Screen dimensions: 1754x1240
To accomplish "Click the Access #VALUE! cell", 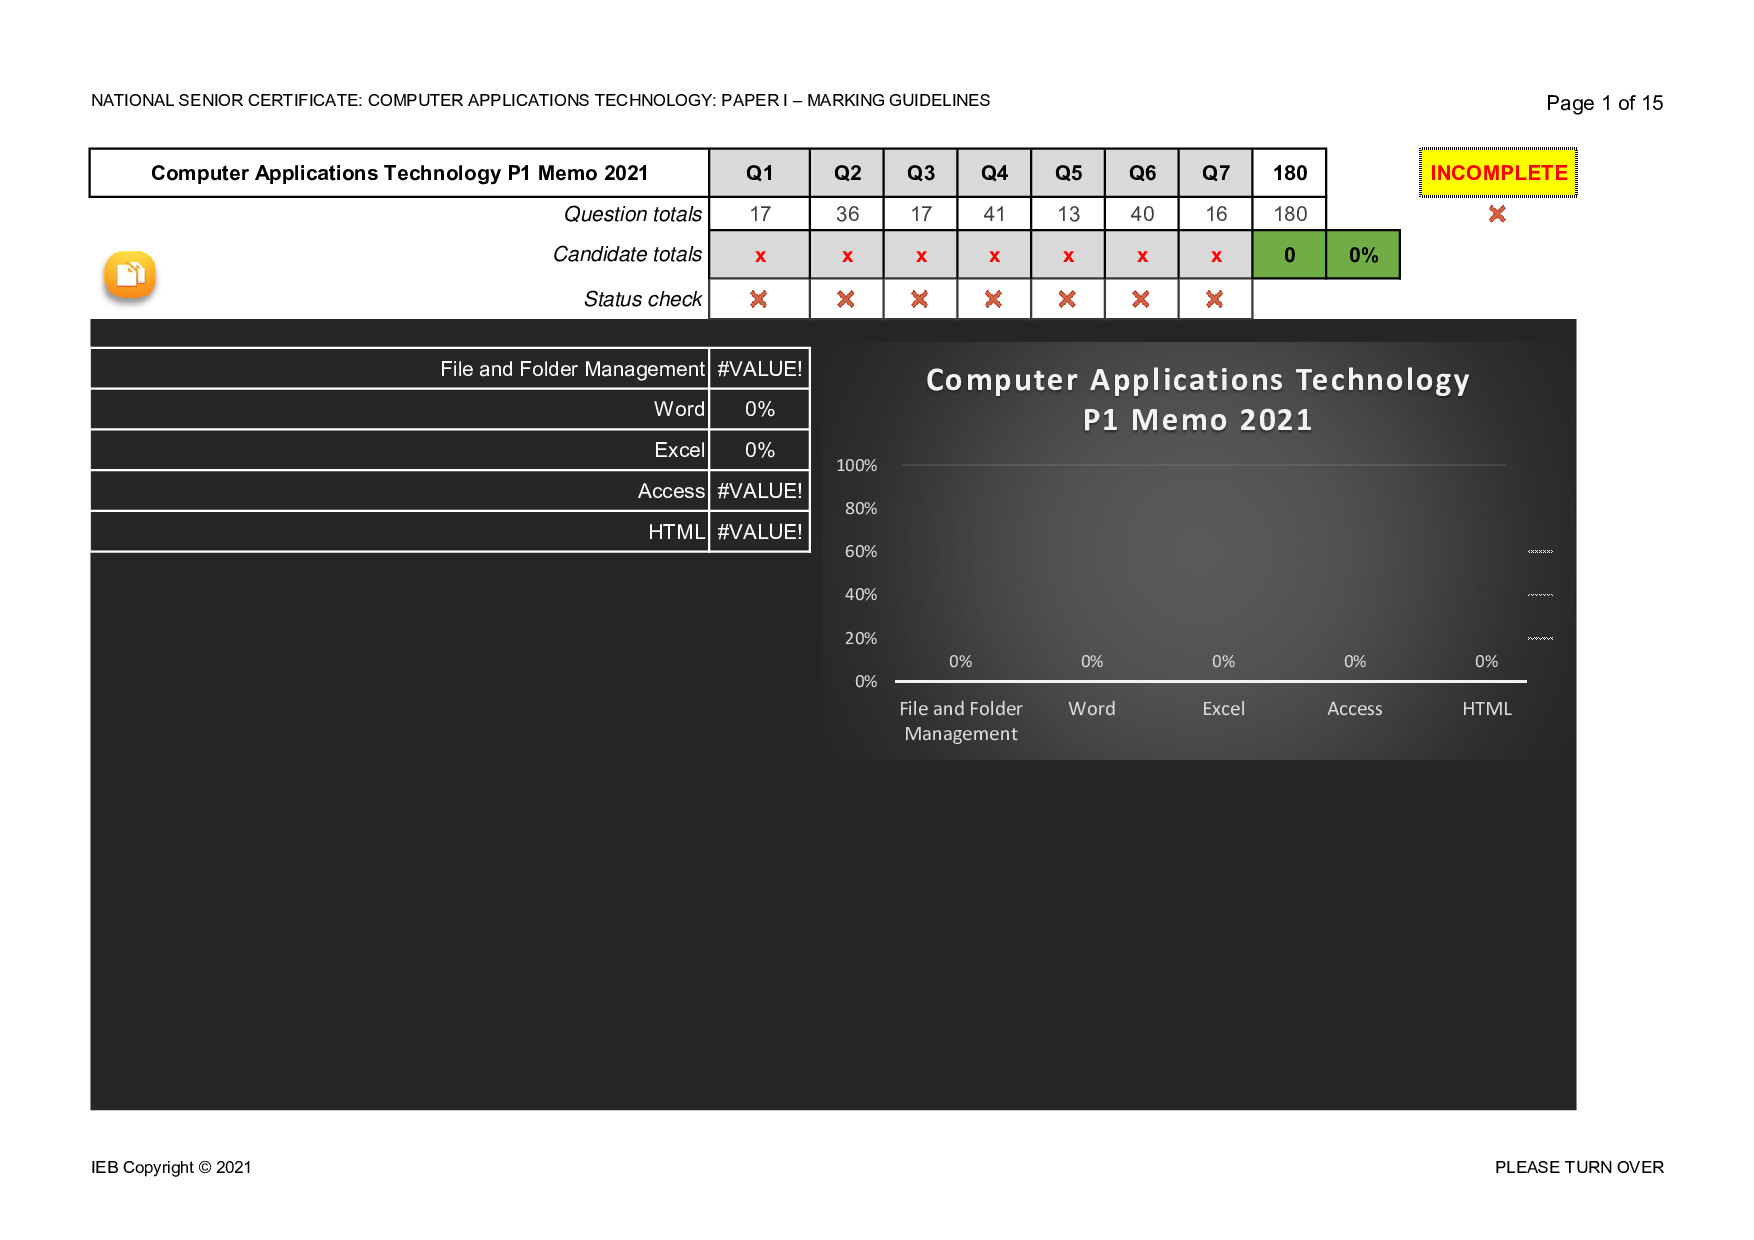I will point(760,491).
